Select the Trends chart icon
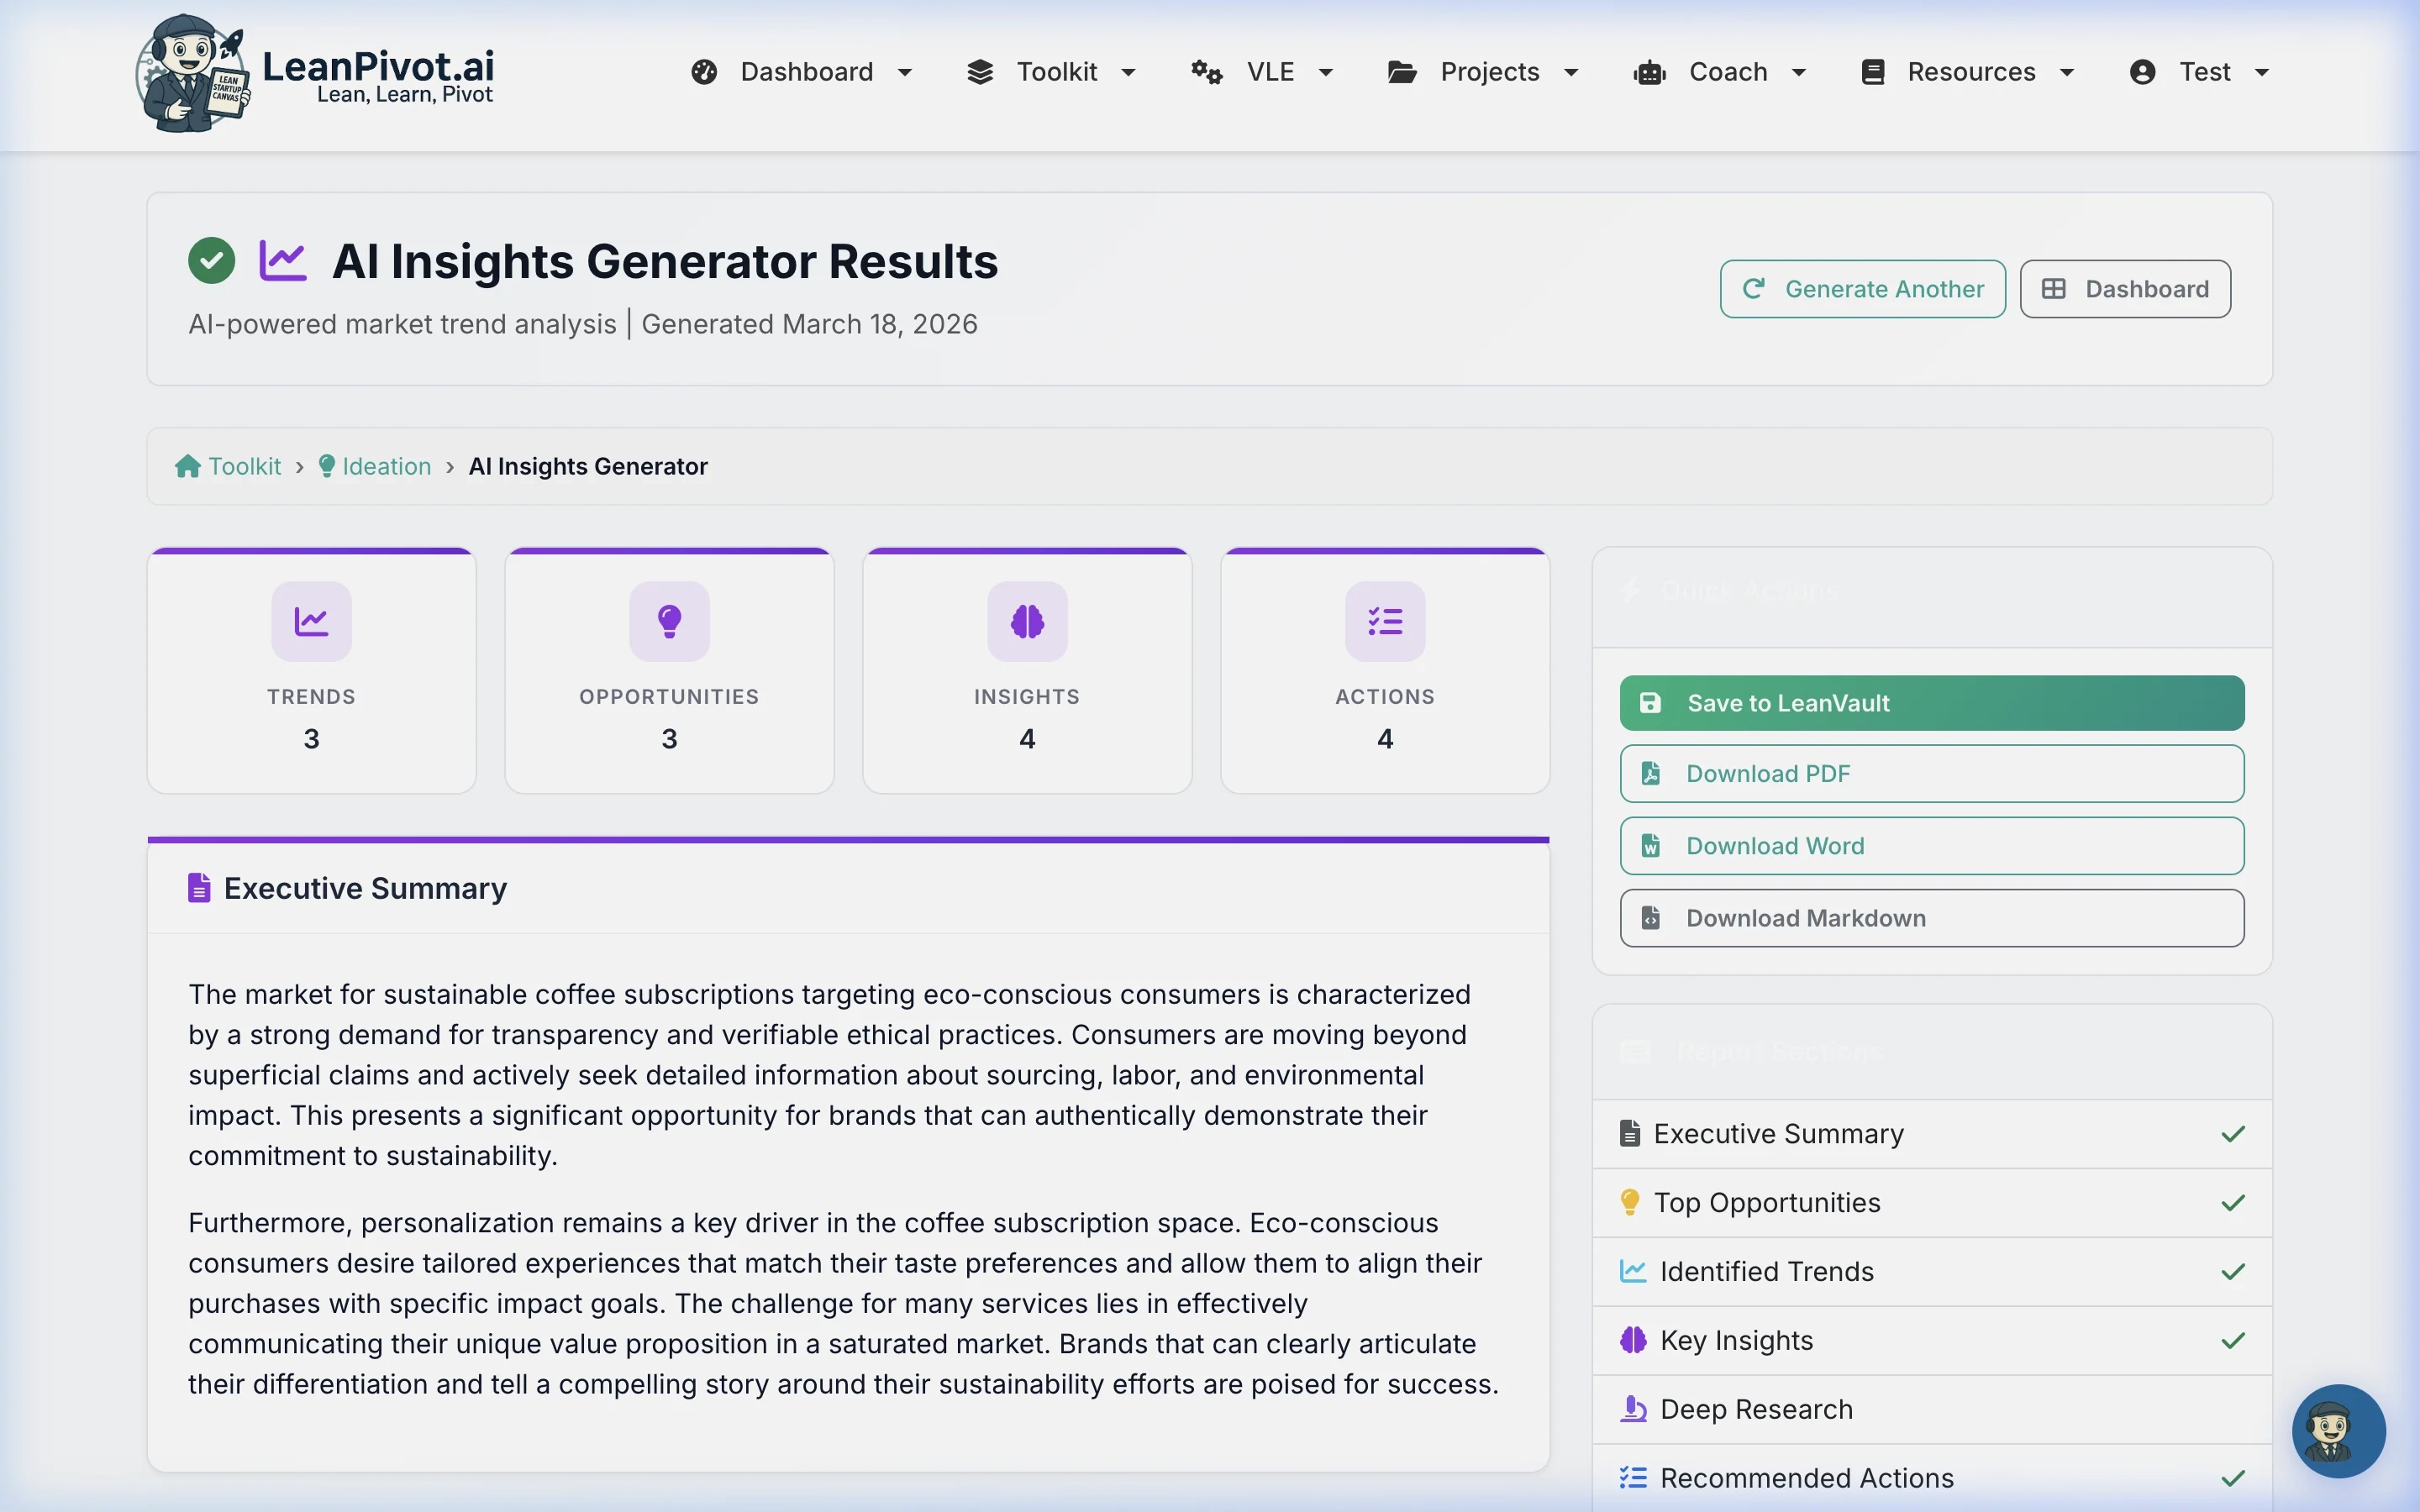Image resolution: width=2420 pixels, height=1512 pixels. coord(310,621)
